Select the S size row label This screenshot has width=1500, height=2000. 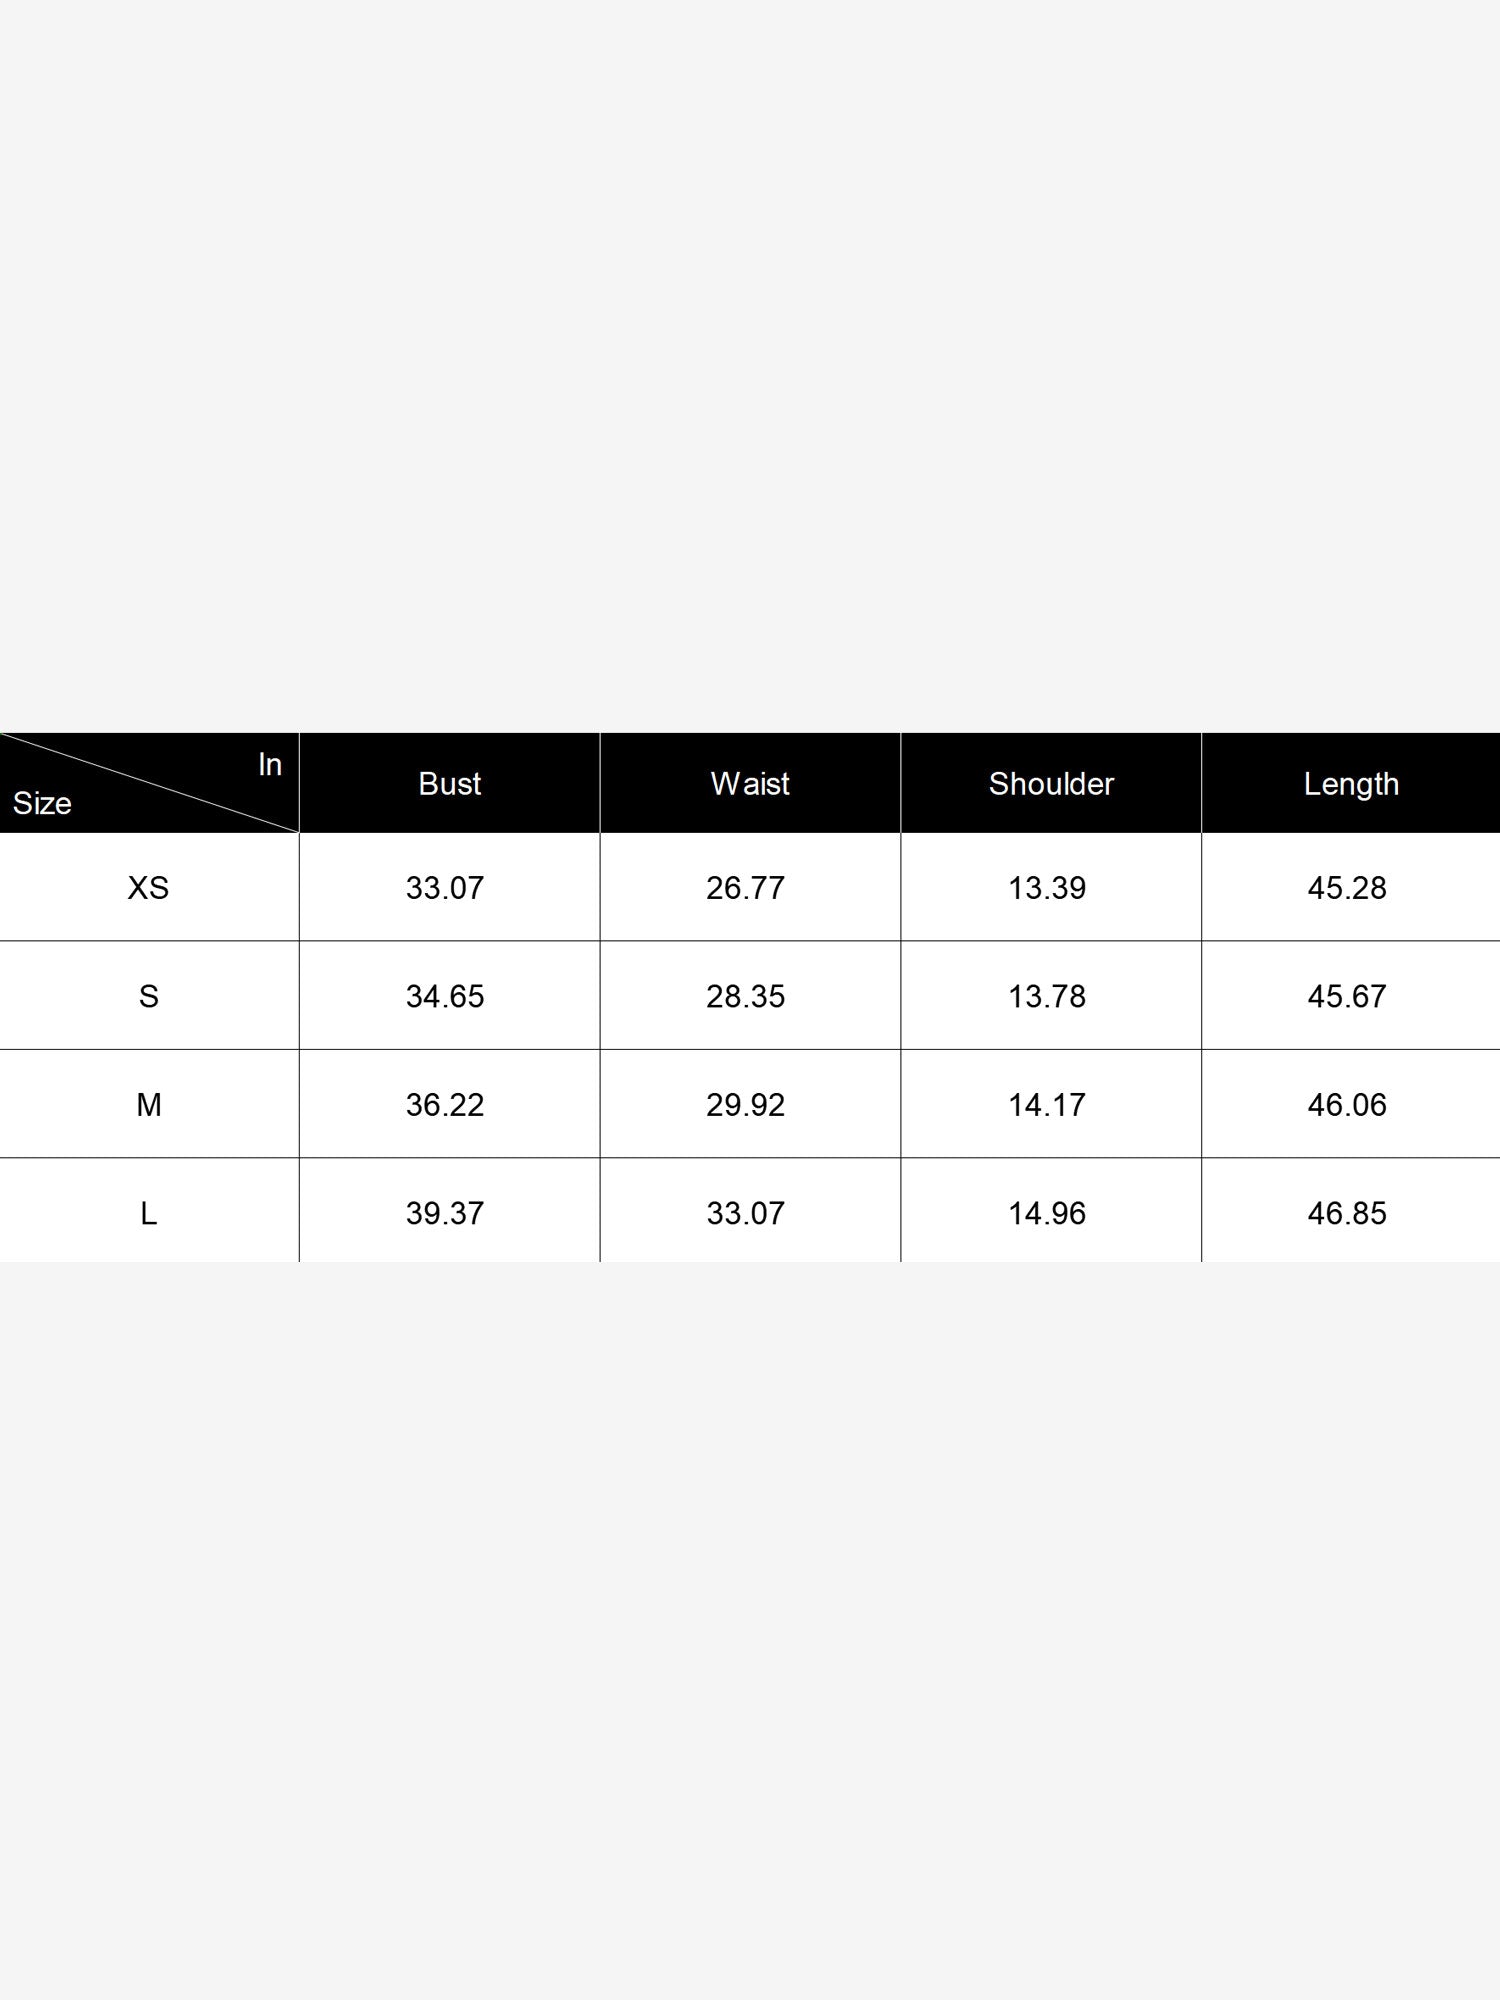click(x=148, y=996)
